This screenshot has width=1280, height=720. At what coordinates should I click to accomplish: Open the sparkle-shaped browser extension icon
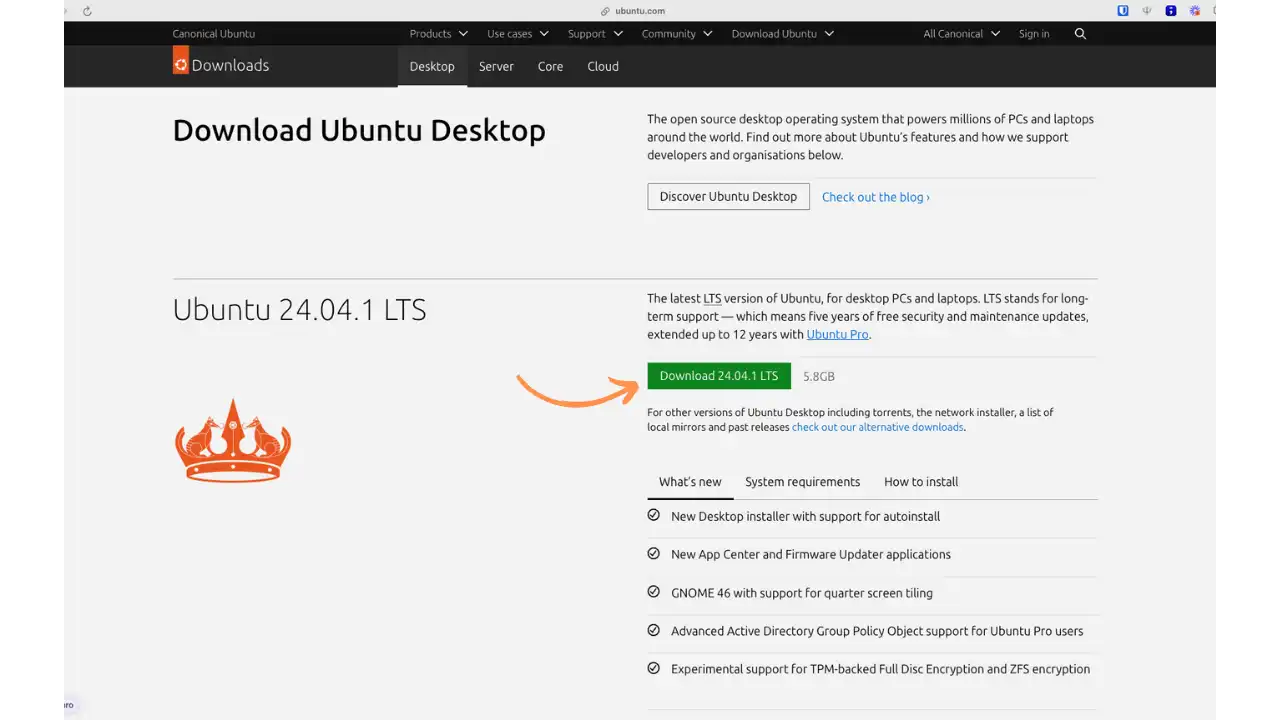[1194, 11]
